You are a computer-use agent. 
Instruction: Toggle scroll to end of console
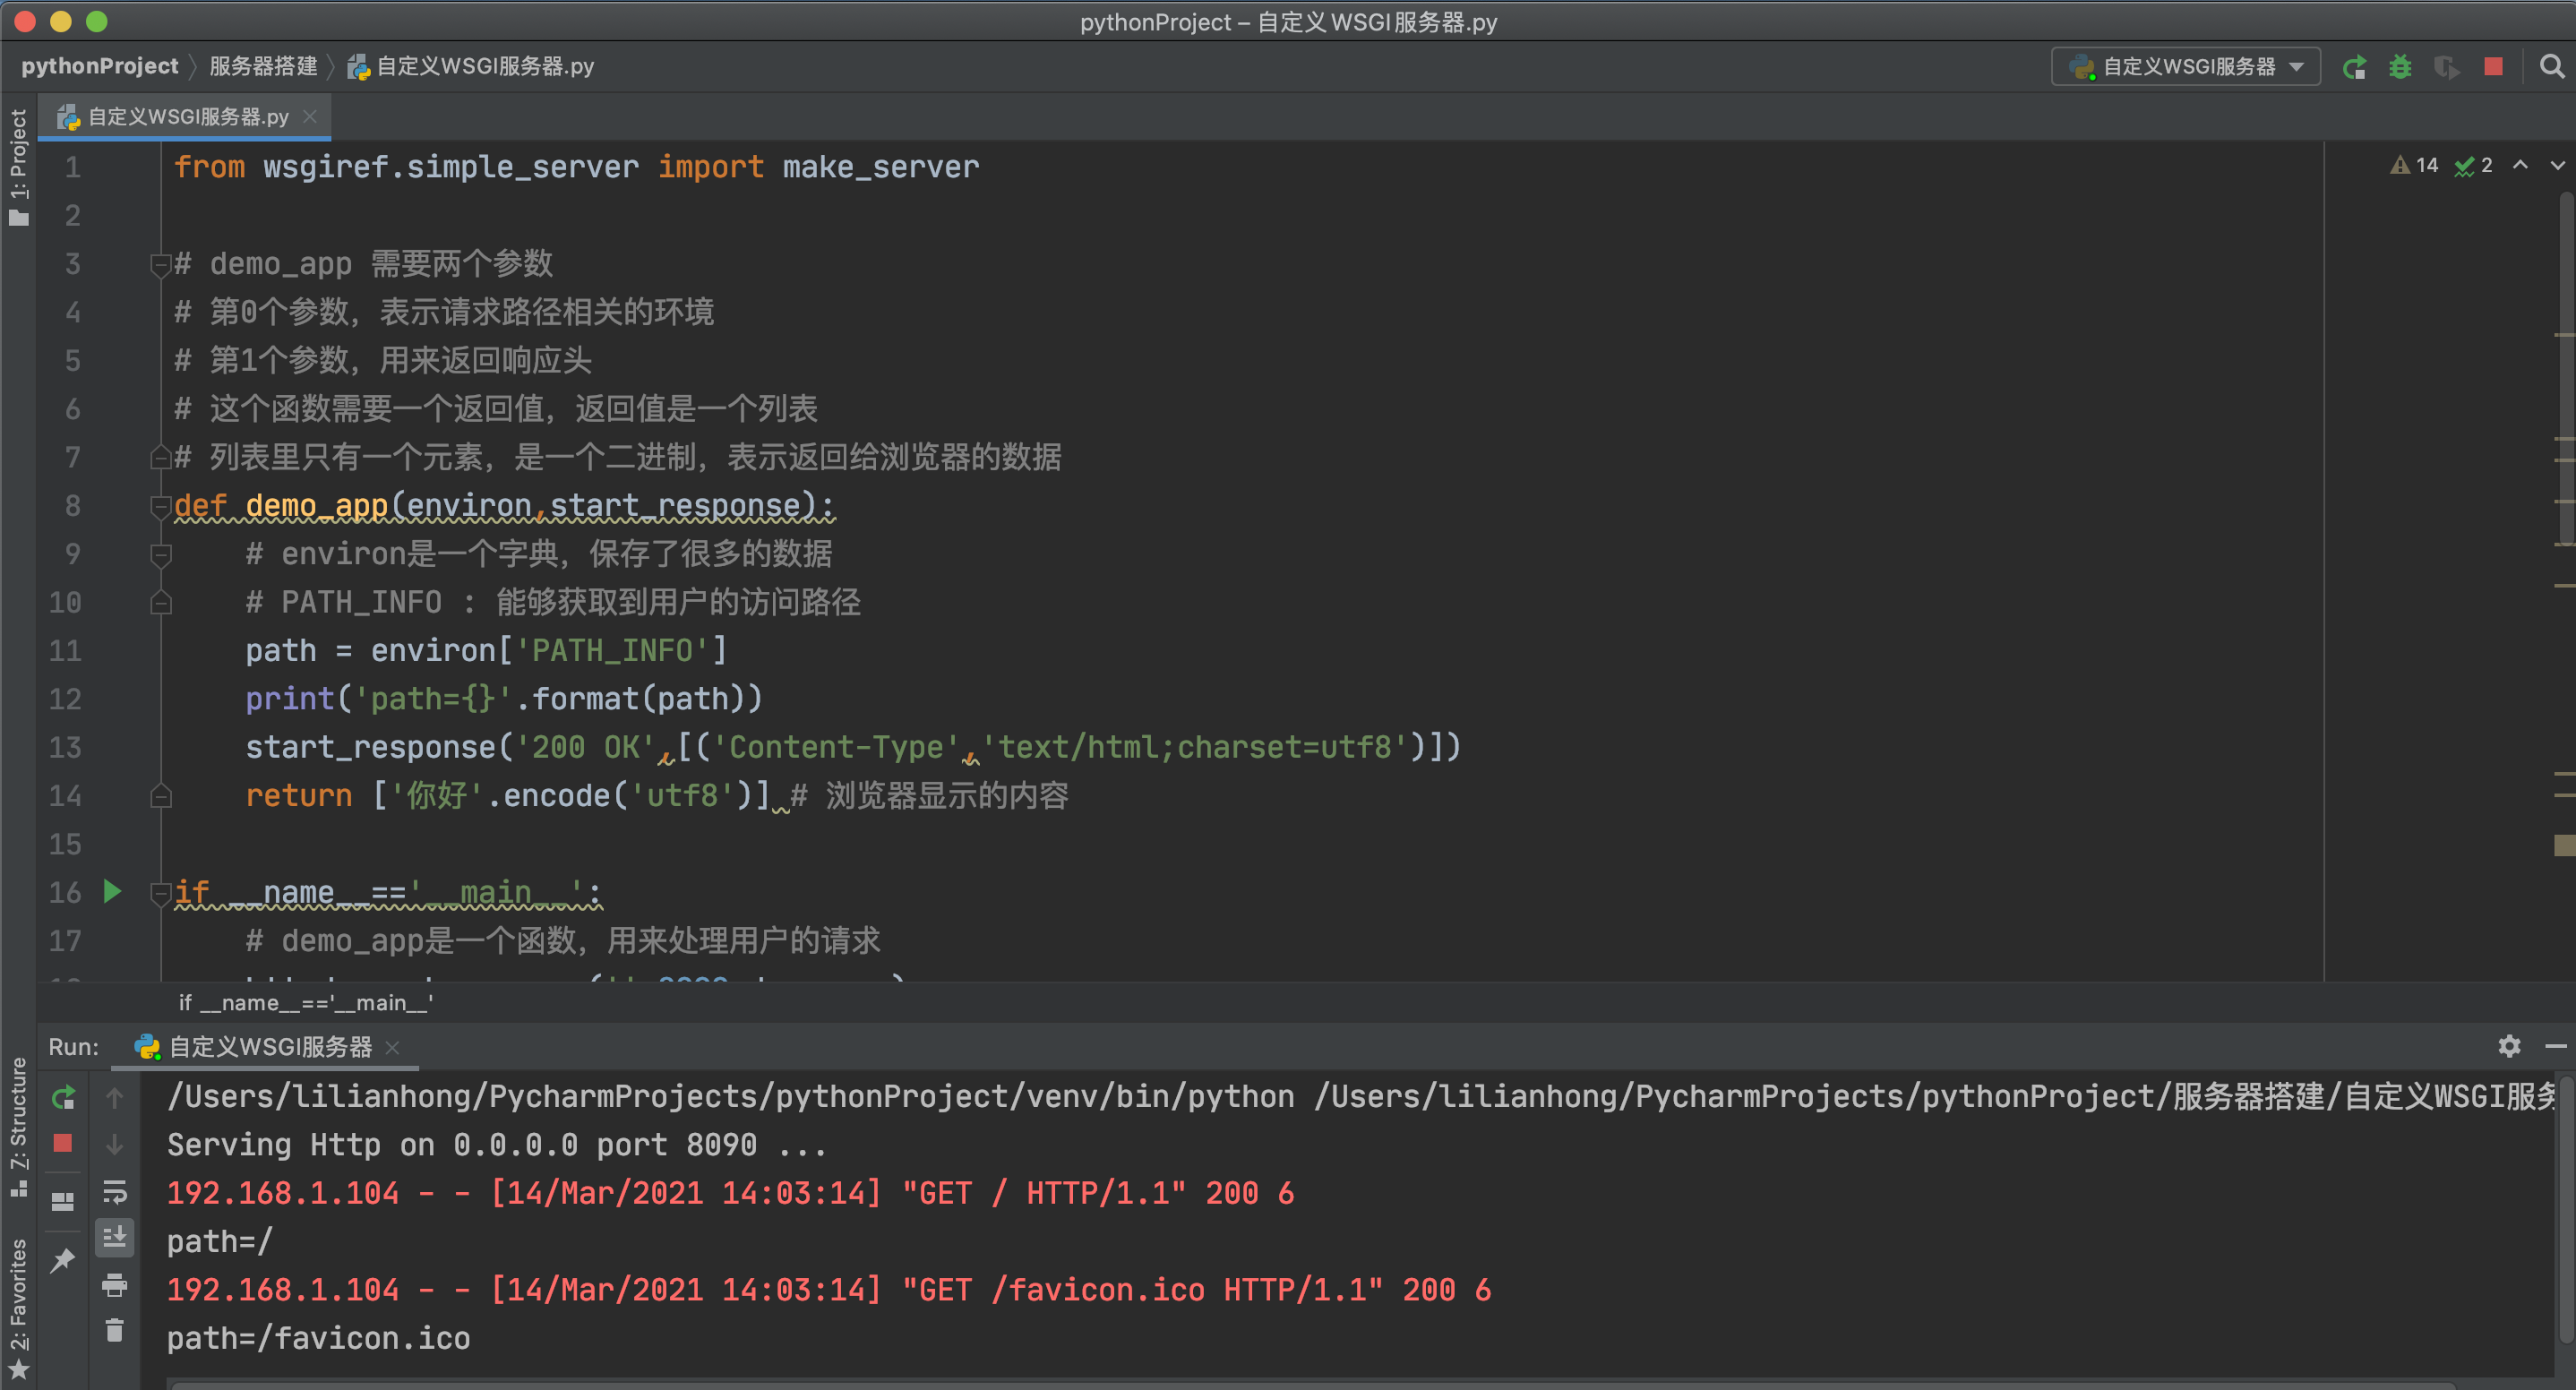pyautogui.click(x=115, y=1238)
